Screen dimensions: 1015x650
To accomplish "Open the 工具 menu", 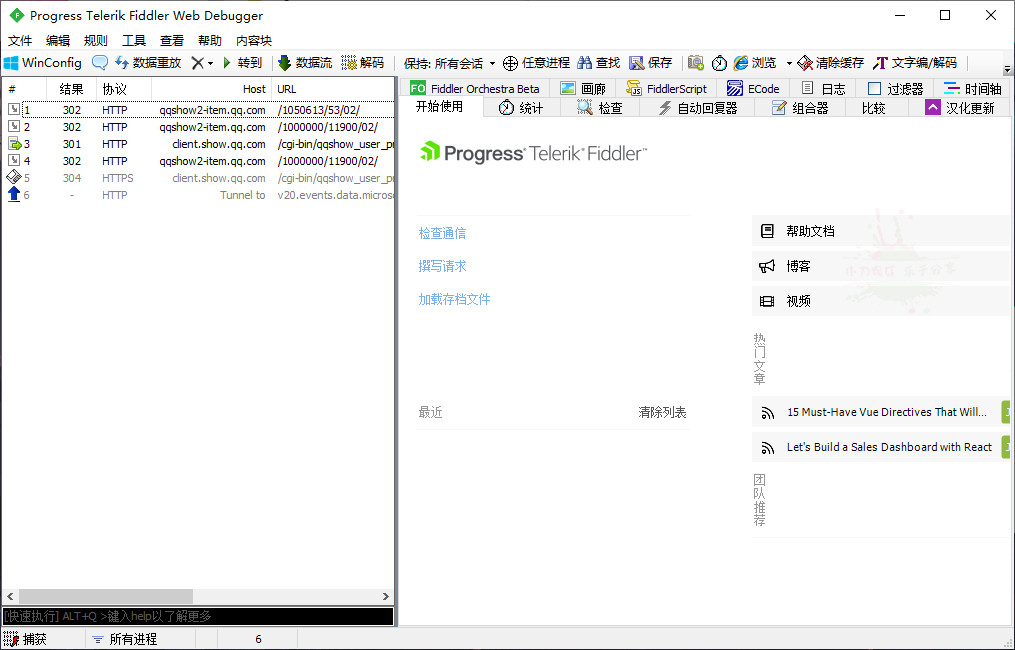I will point(134,41).
